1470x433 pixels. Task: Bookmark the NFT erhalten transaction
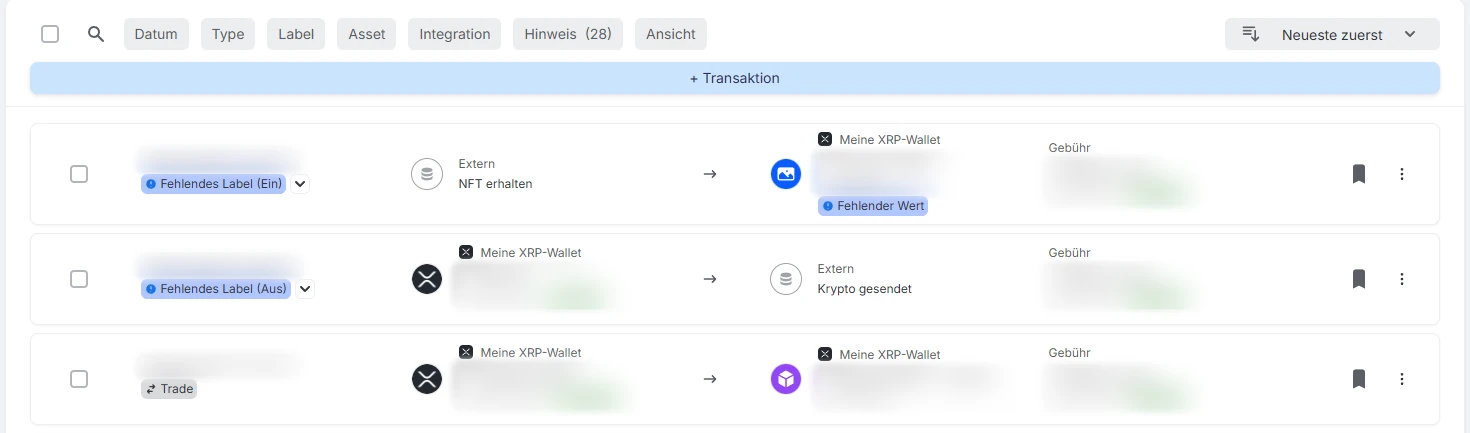(1359, 174)
